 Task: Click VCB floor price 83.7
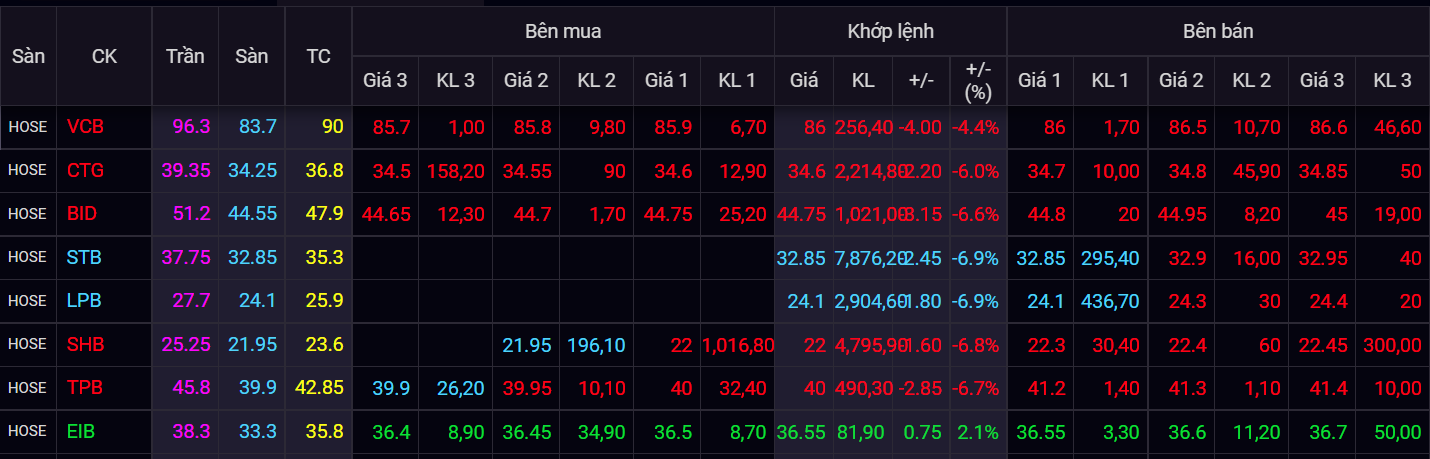tap(258, 127)
